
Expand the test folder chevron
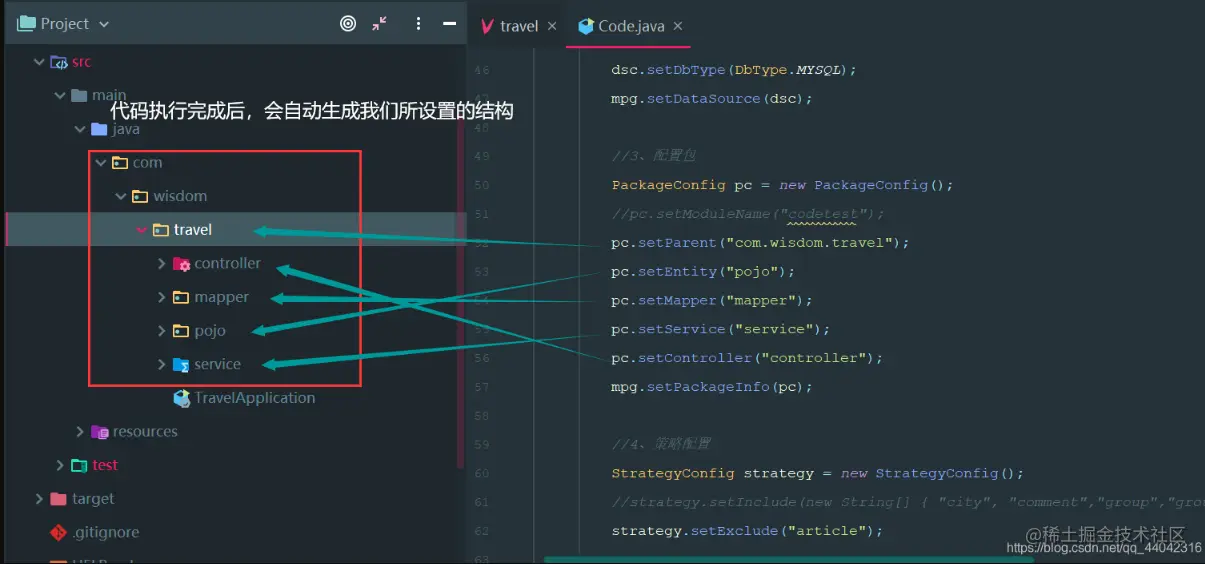pos(60,466)
